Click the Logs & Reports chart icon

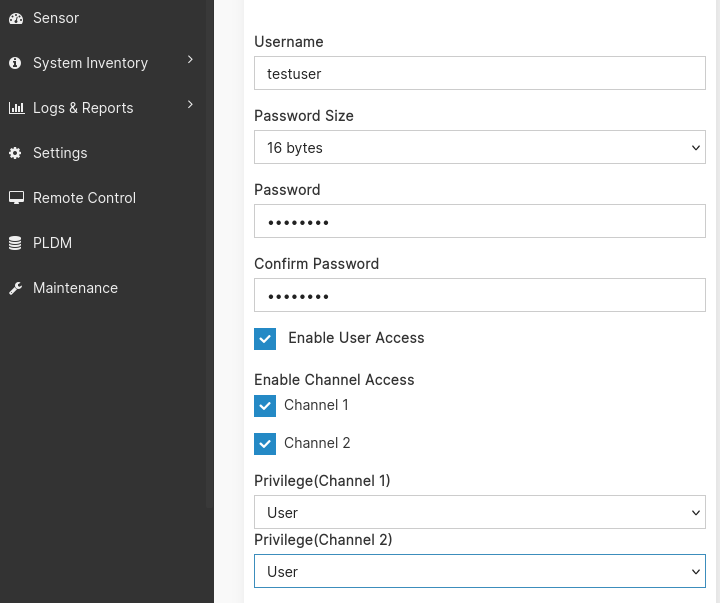click(x=16, y=108)
